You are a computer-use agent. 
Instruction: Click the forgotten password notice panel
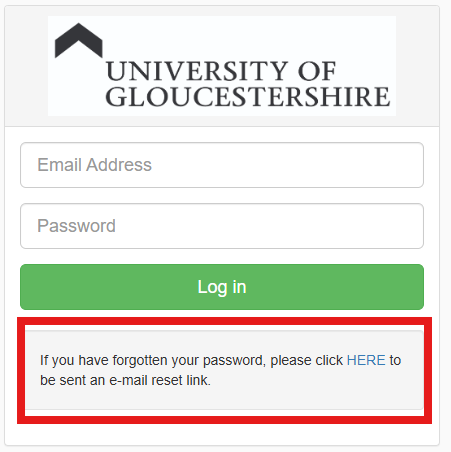(224, 370)
